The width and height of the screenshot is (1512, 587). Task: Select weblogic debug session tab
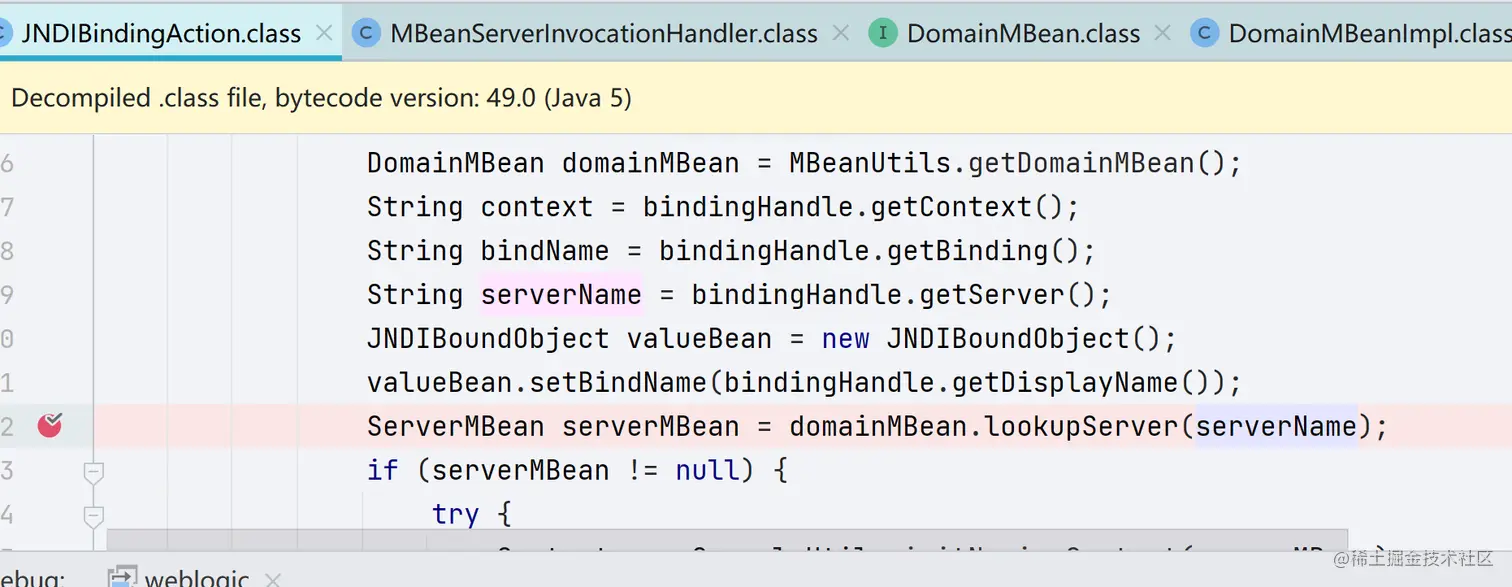(x=197, y=578)
